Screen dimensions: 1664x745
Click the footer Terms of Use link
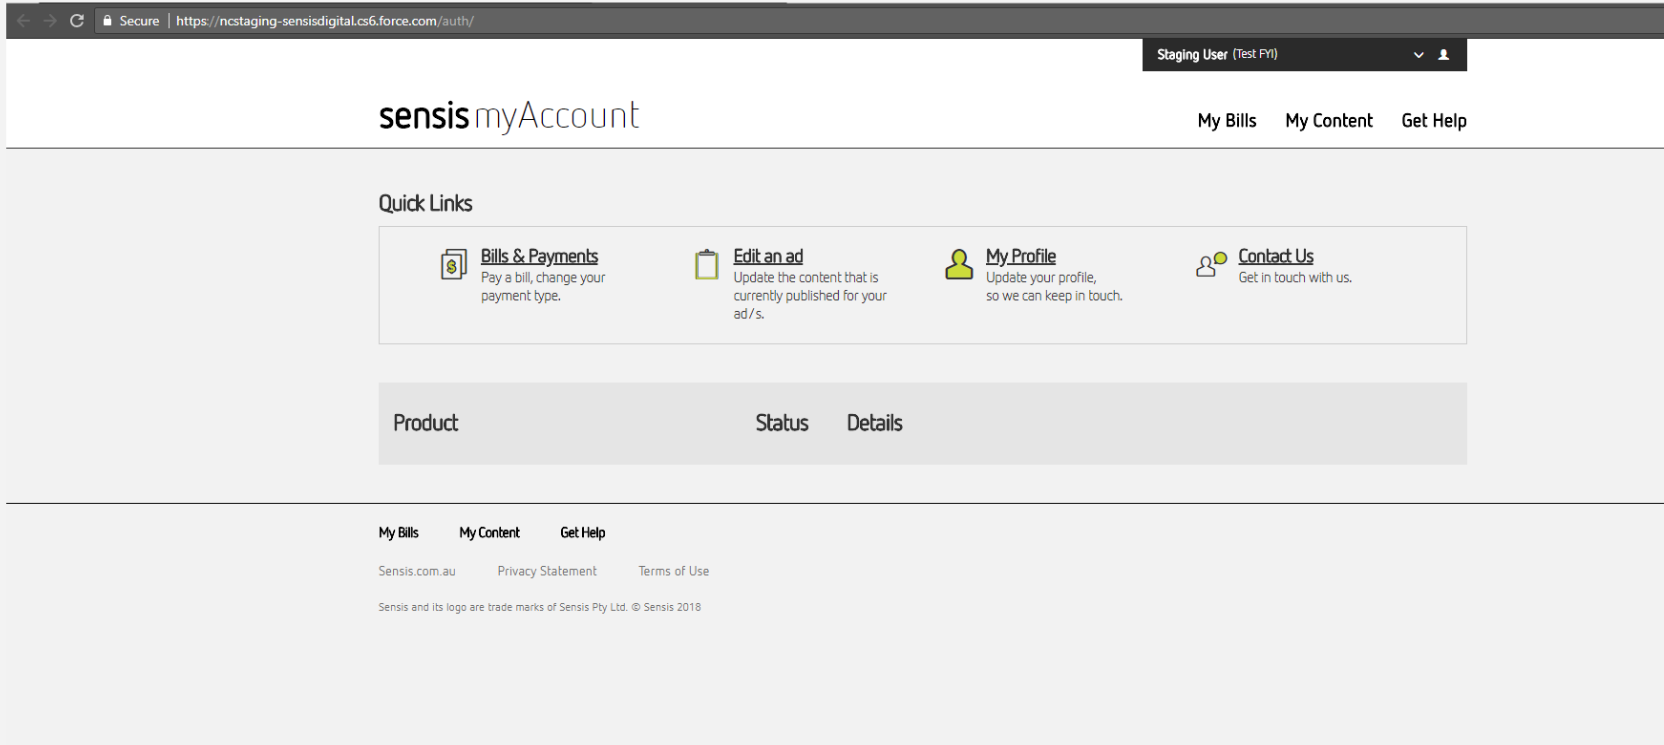click(673, 571)
